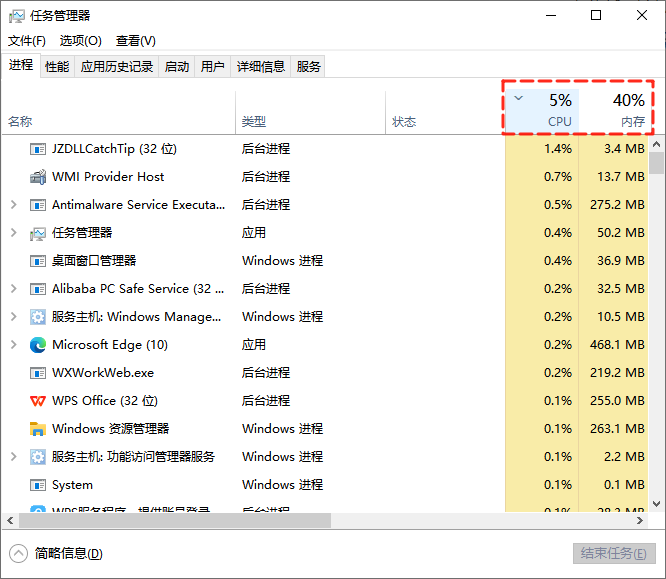Click the Windows 资源管理器 folder icon
The height and width of the screenshot is (579, 666).
pyautogui.click(x=38, y=429)
